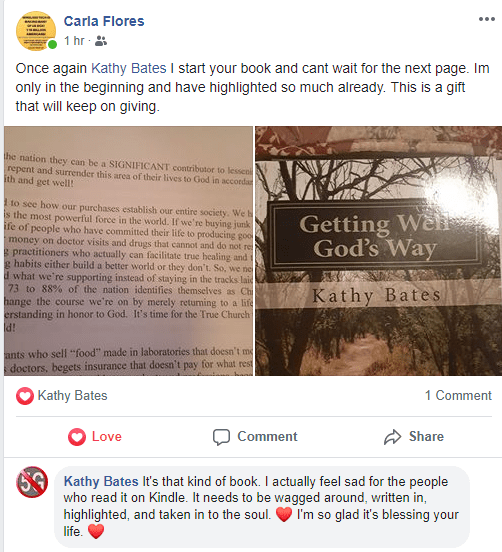View who reacted: Kathy Bates
502x552 pixels.
(73, 395)
